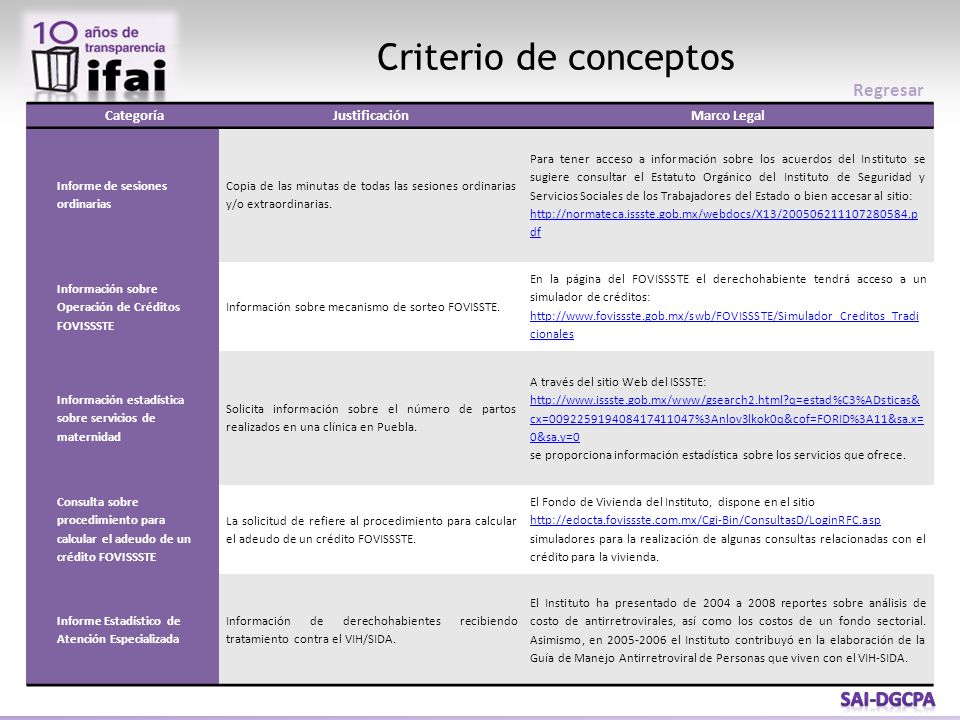
Task: Click text 'simuladores para la realización'
Action: pos(727,547)
